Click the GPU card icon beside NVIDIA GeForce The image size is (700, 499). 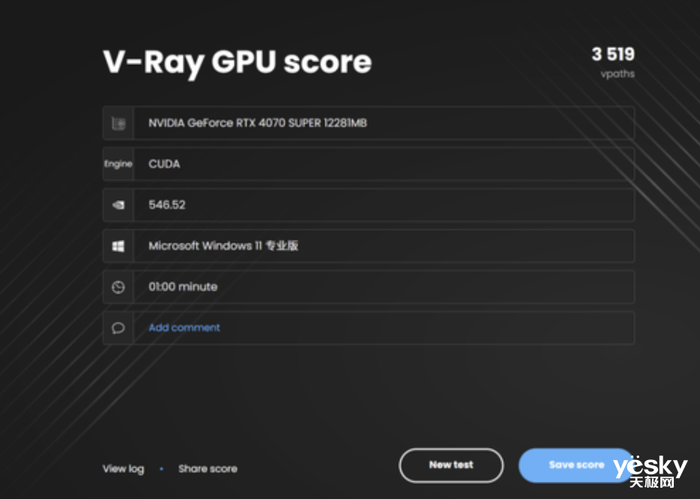tap(118, 123)
